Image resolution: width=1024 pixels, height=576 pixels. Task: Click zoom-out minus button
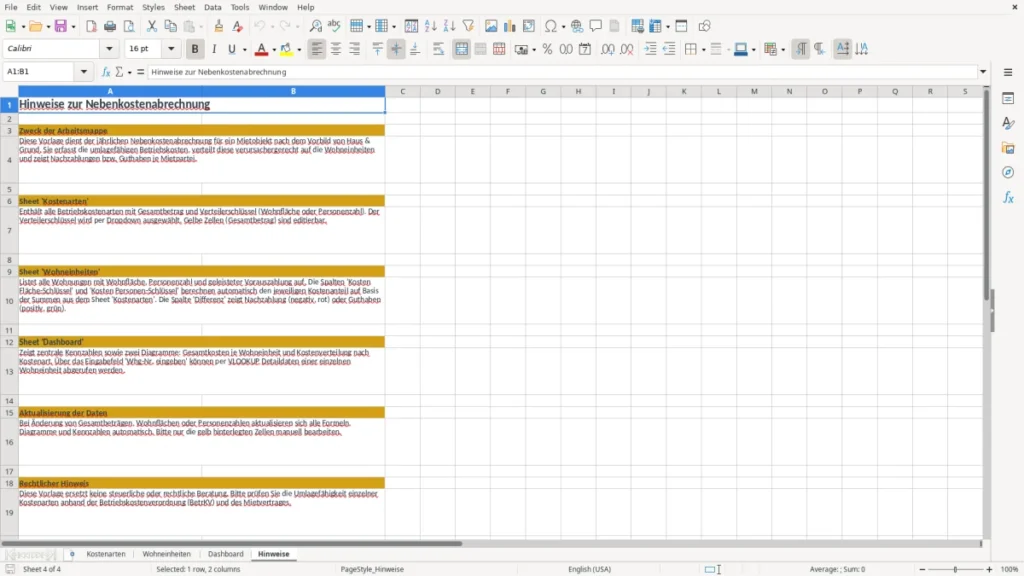pyautogui.click(x=922, y=569)
